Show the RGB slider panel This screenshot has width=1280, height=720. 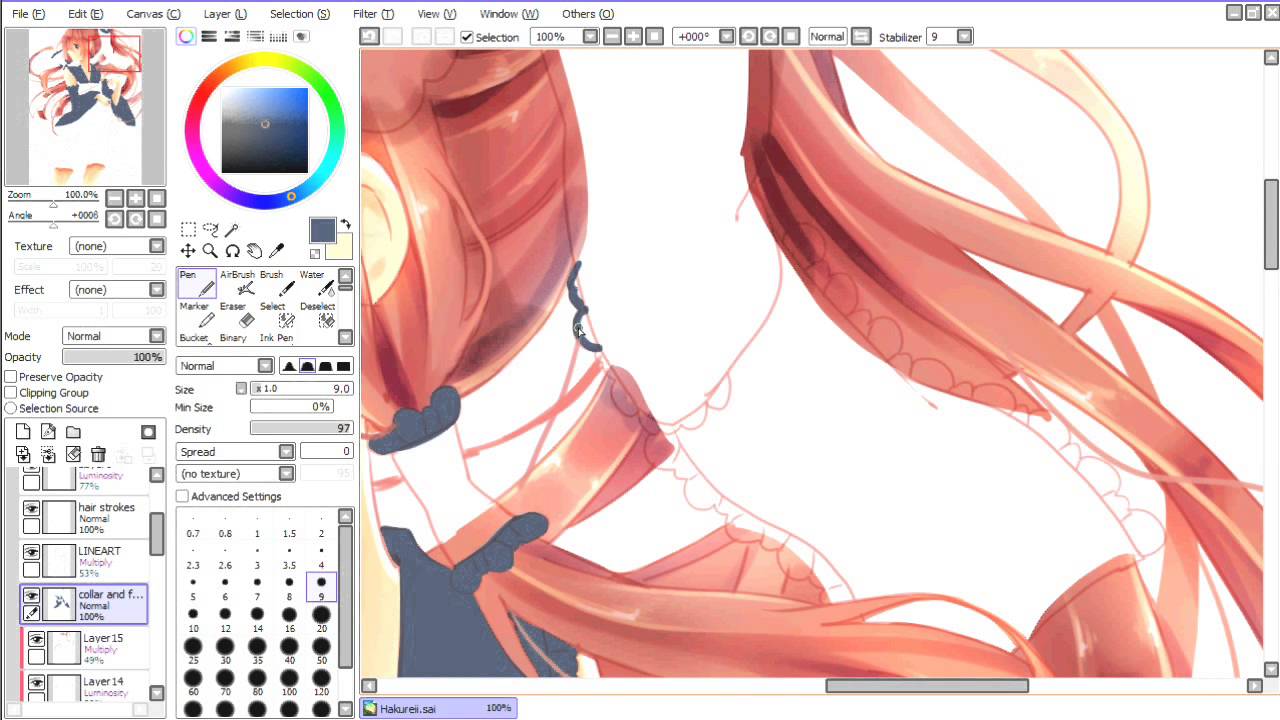(x=209, y=36)
